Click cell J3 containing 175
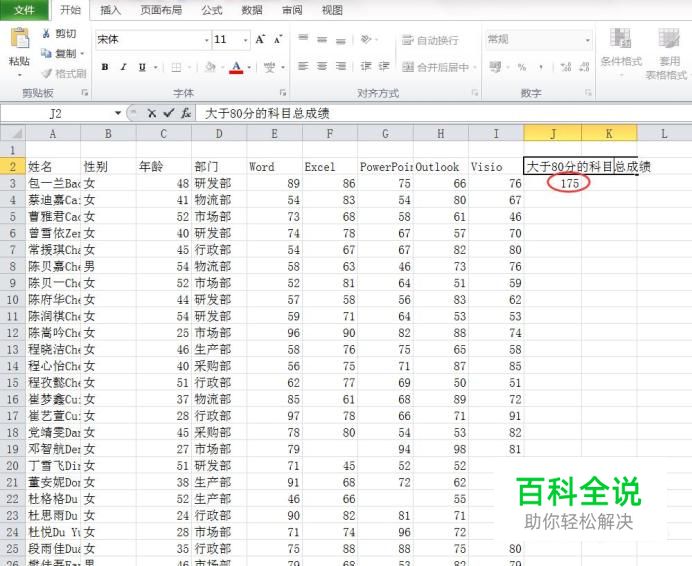 (553, 183)
